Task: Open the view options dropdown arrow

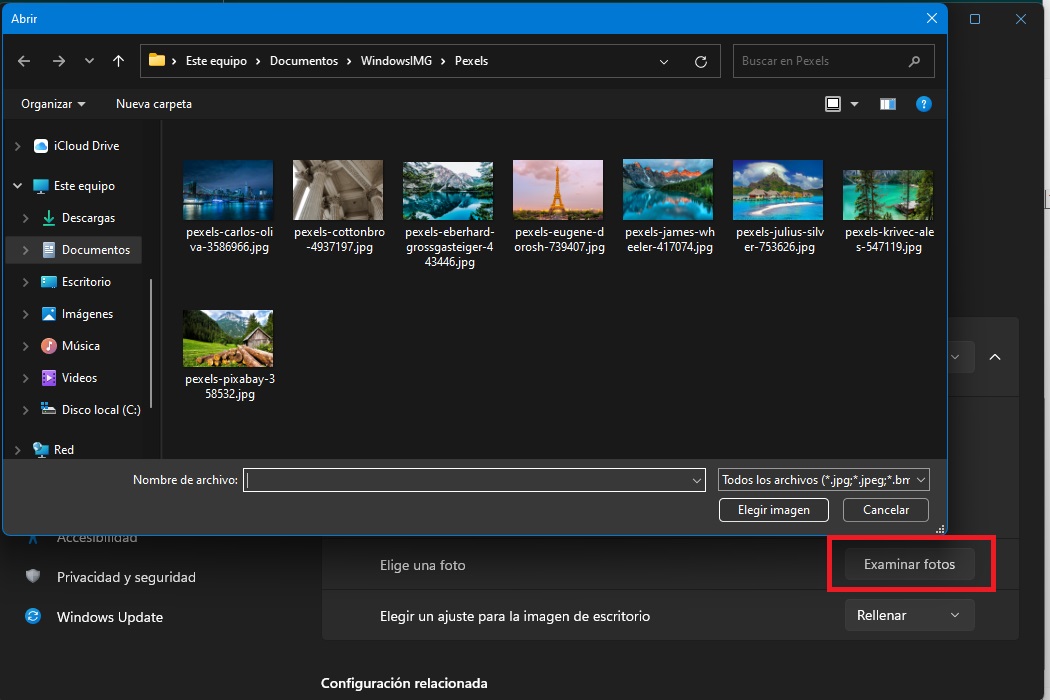Action: [854, 104]
